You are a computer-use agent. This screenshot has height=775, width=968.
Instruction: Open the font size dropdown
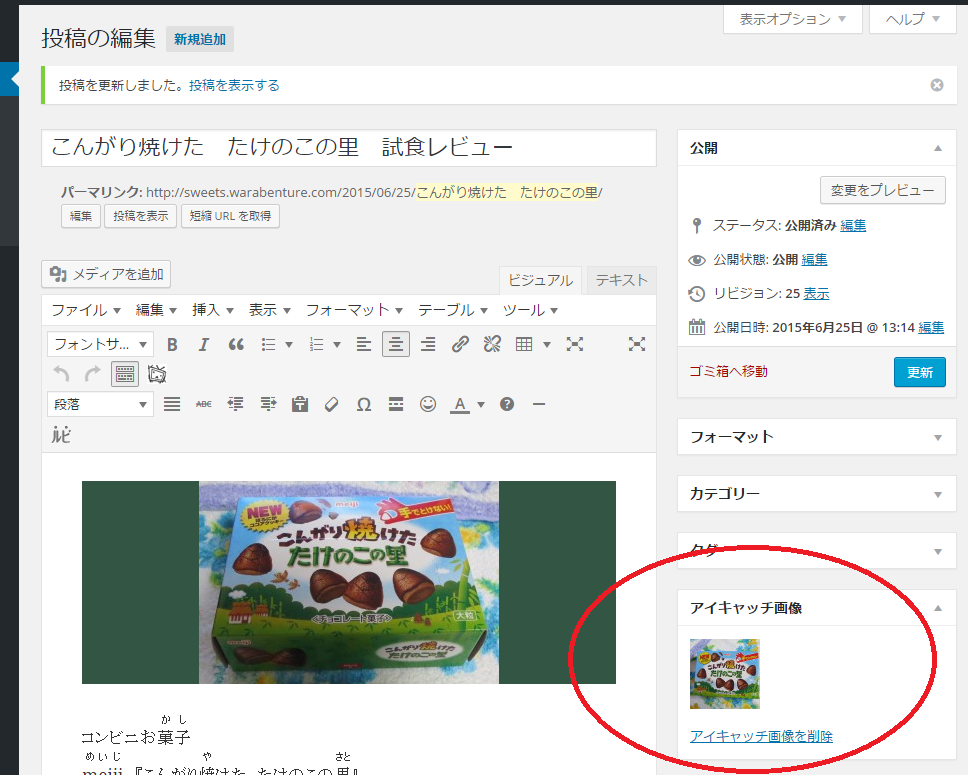coord(100,345)
